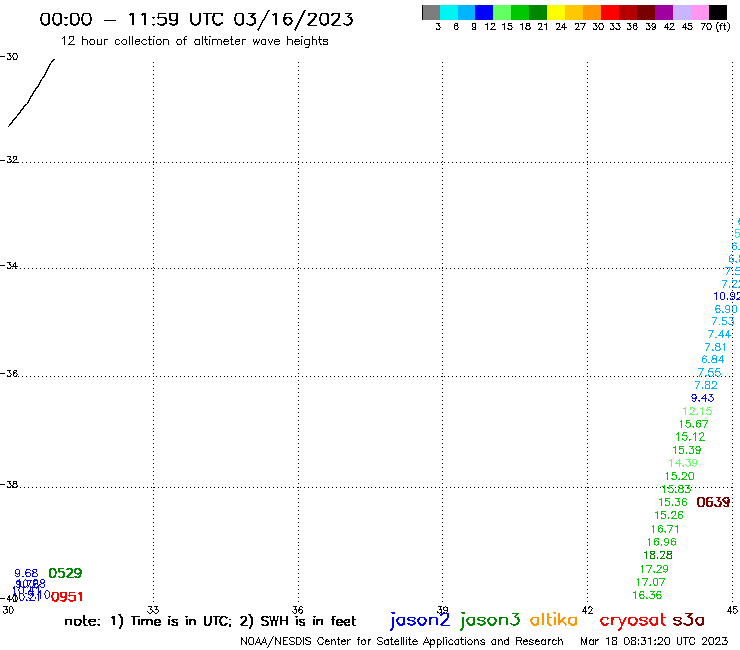The width and height of the screenshot is (740, 650).
Task: Click the longitude axis label 42
Action: click(x=587, y=610)
